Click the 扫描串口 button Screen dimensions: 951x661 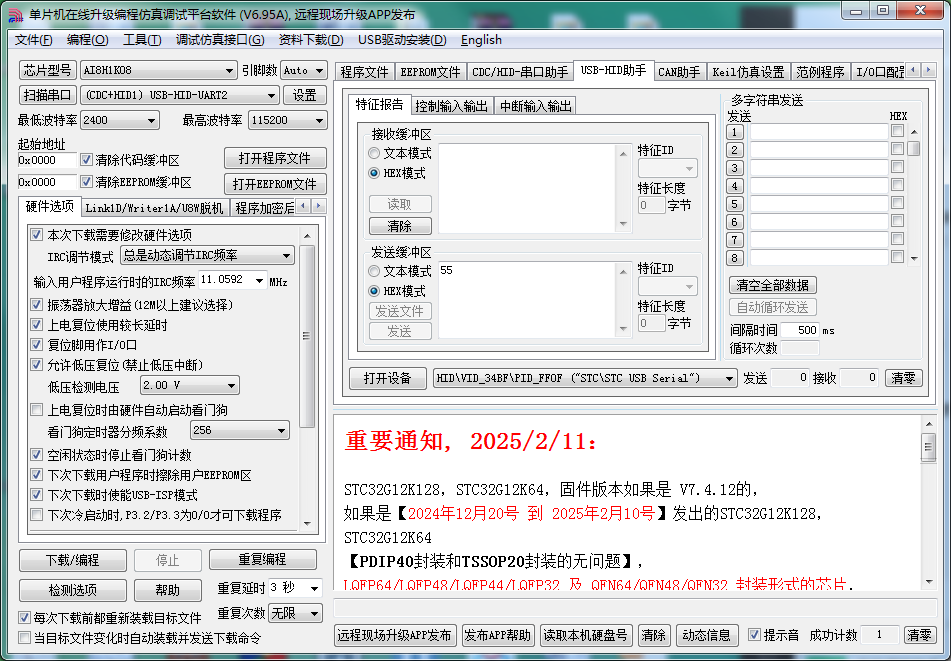tap(48, 95)
